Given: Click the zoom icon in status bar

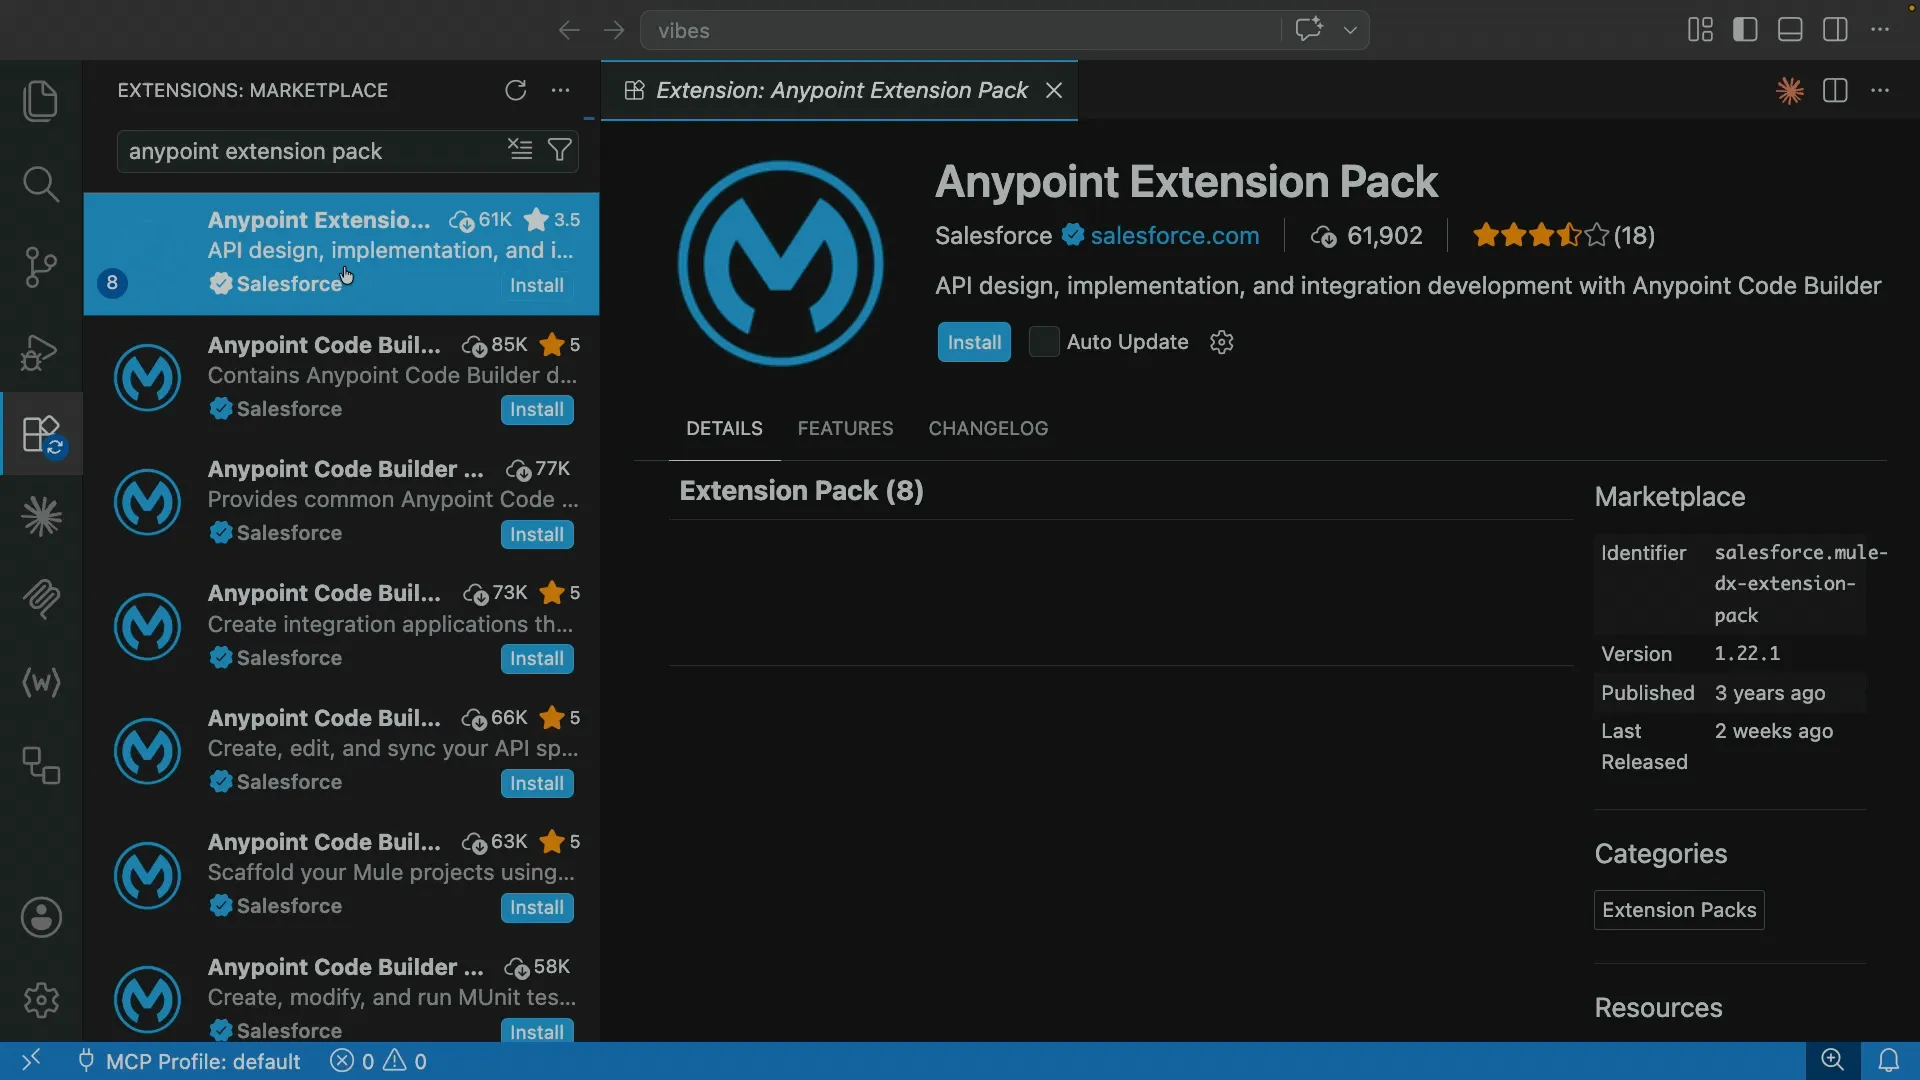Looking at the screenshot, I should coord(1832,1061).
